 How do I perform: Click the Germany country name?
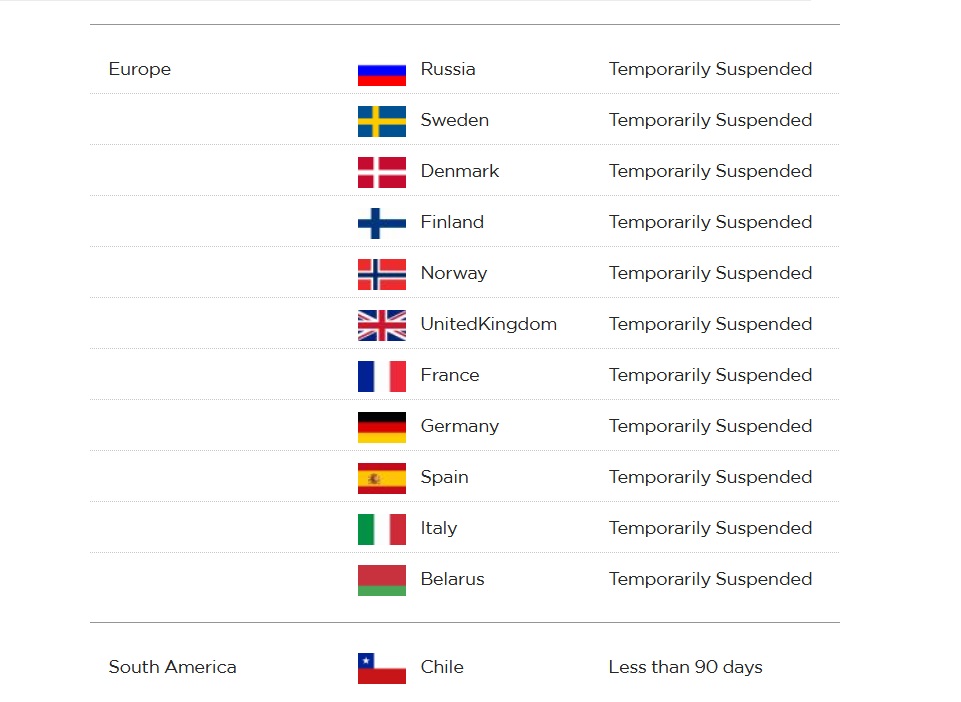click(x=460, y=426)
